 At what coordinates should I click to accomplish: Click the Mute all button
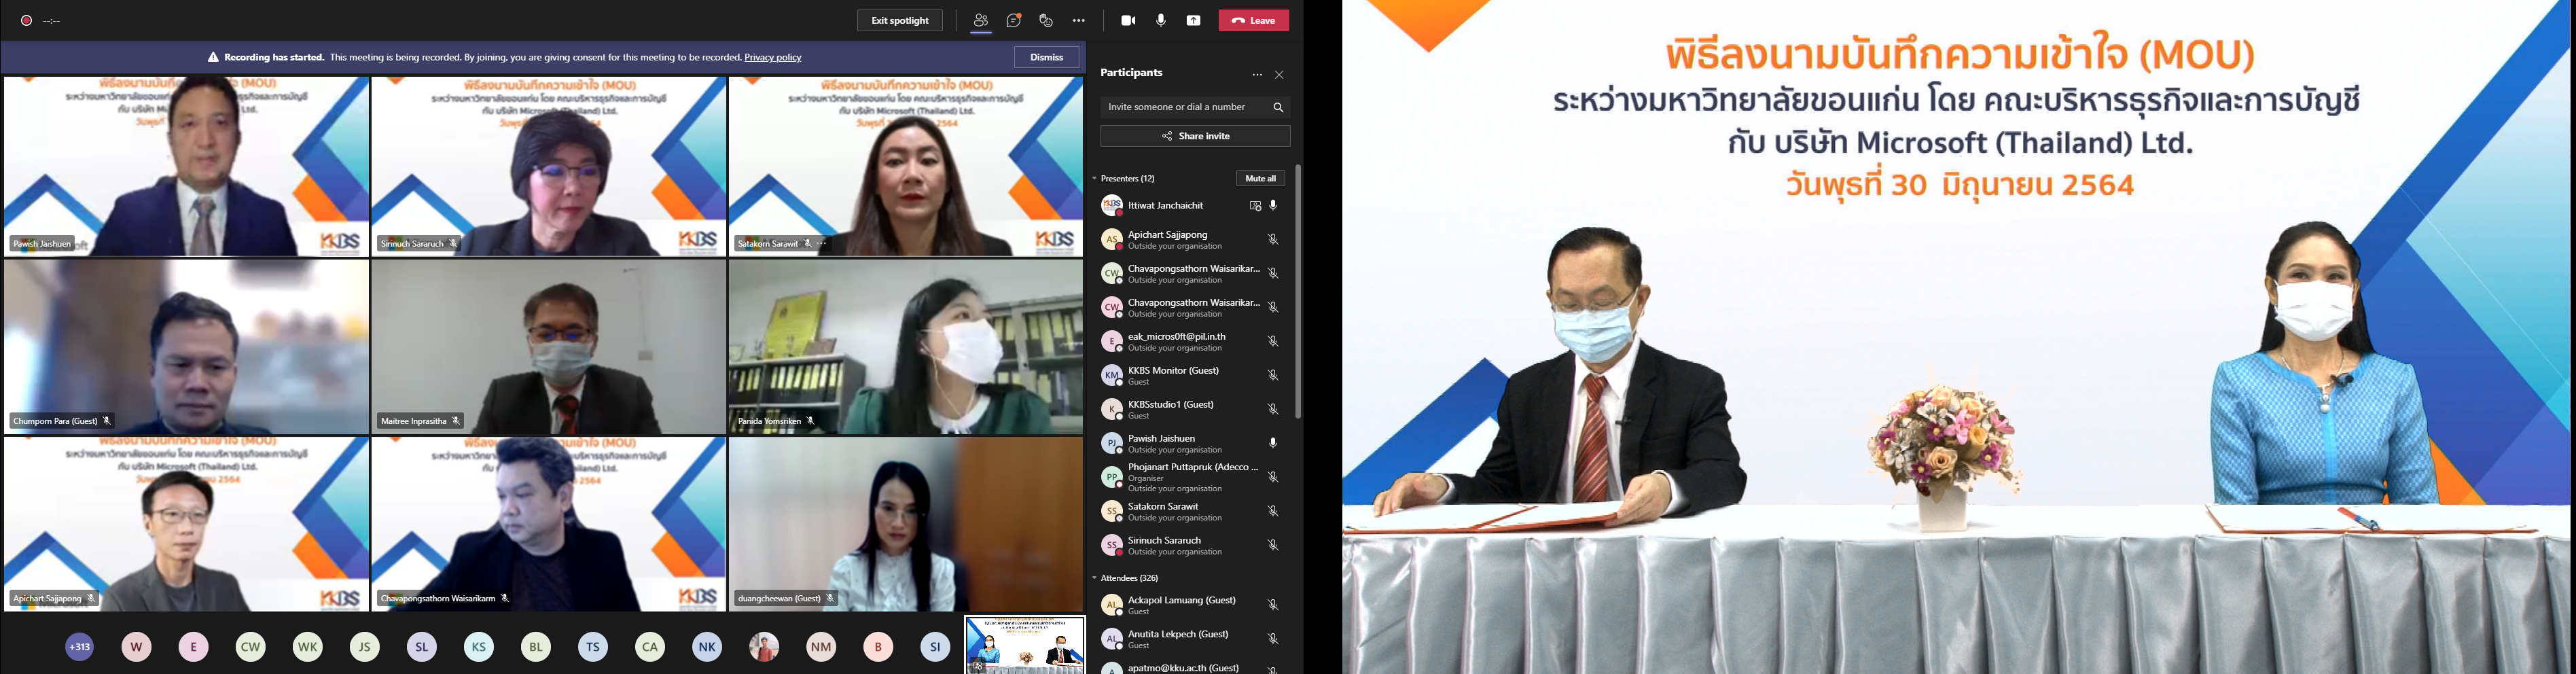click(1260, 178)
